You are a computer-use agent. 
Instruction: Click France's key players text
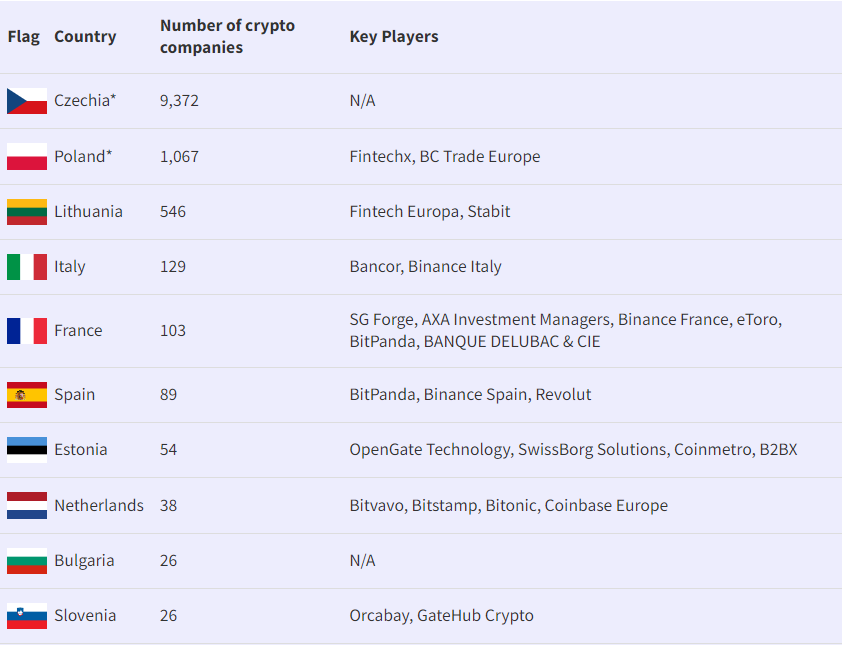click(565, 331)
